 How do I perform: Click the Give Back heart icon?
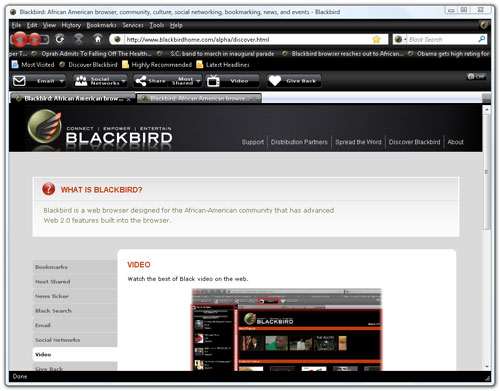(275, 81)
